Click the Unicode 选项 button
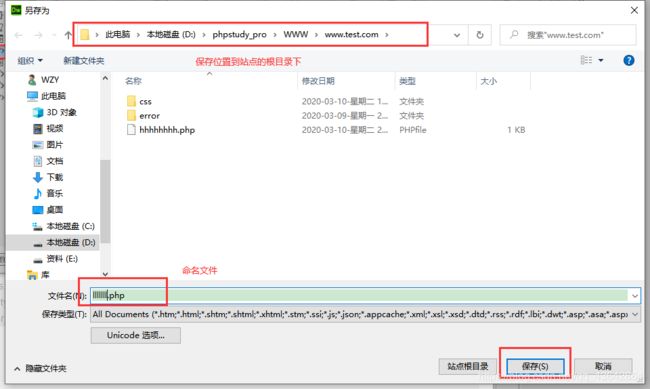 pos(136,335)
